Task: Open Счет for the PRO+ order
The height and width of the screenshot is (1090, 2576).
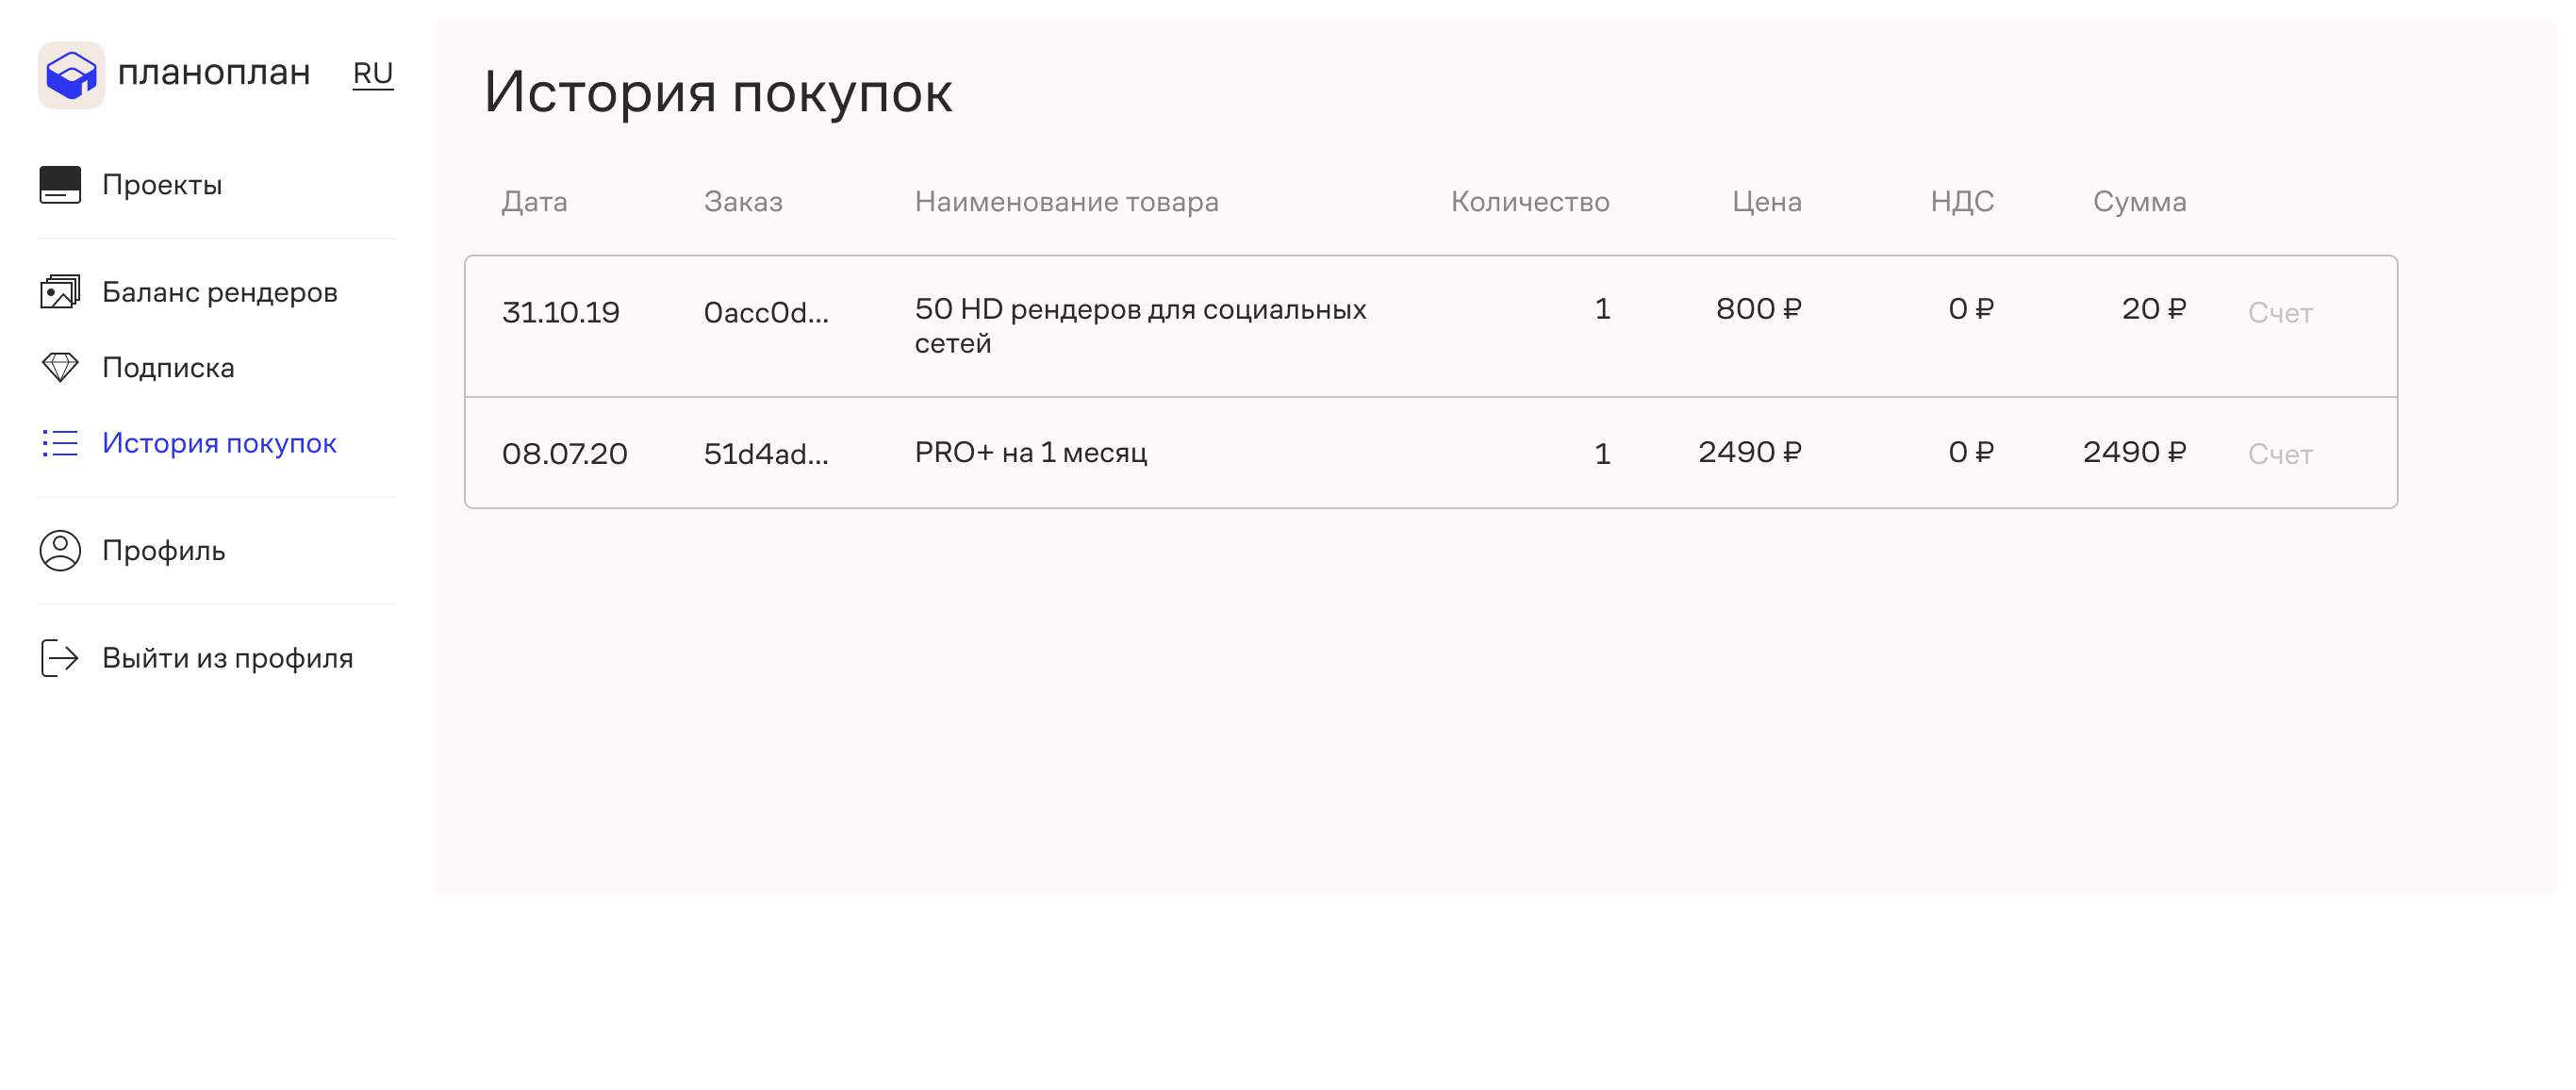Action: coord(2280,454)
